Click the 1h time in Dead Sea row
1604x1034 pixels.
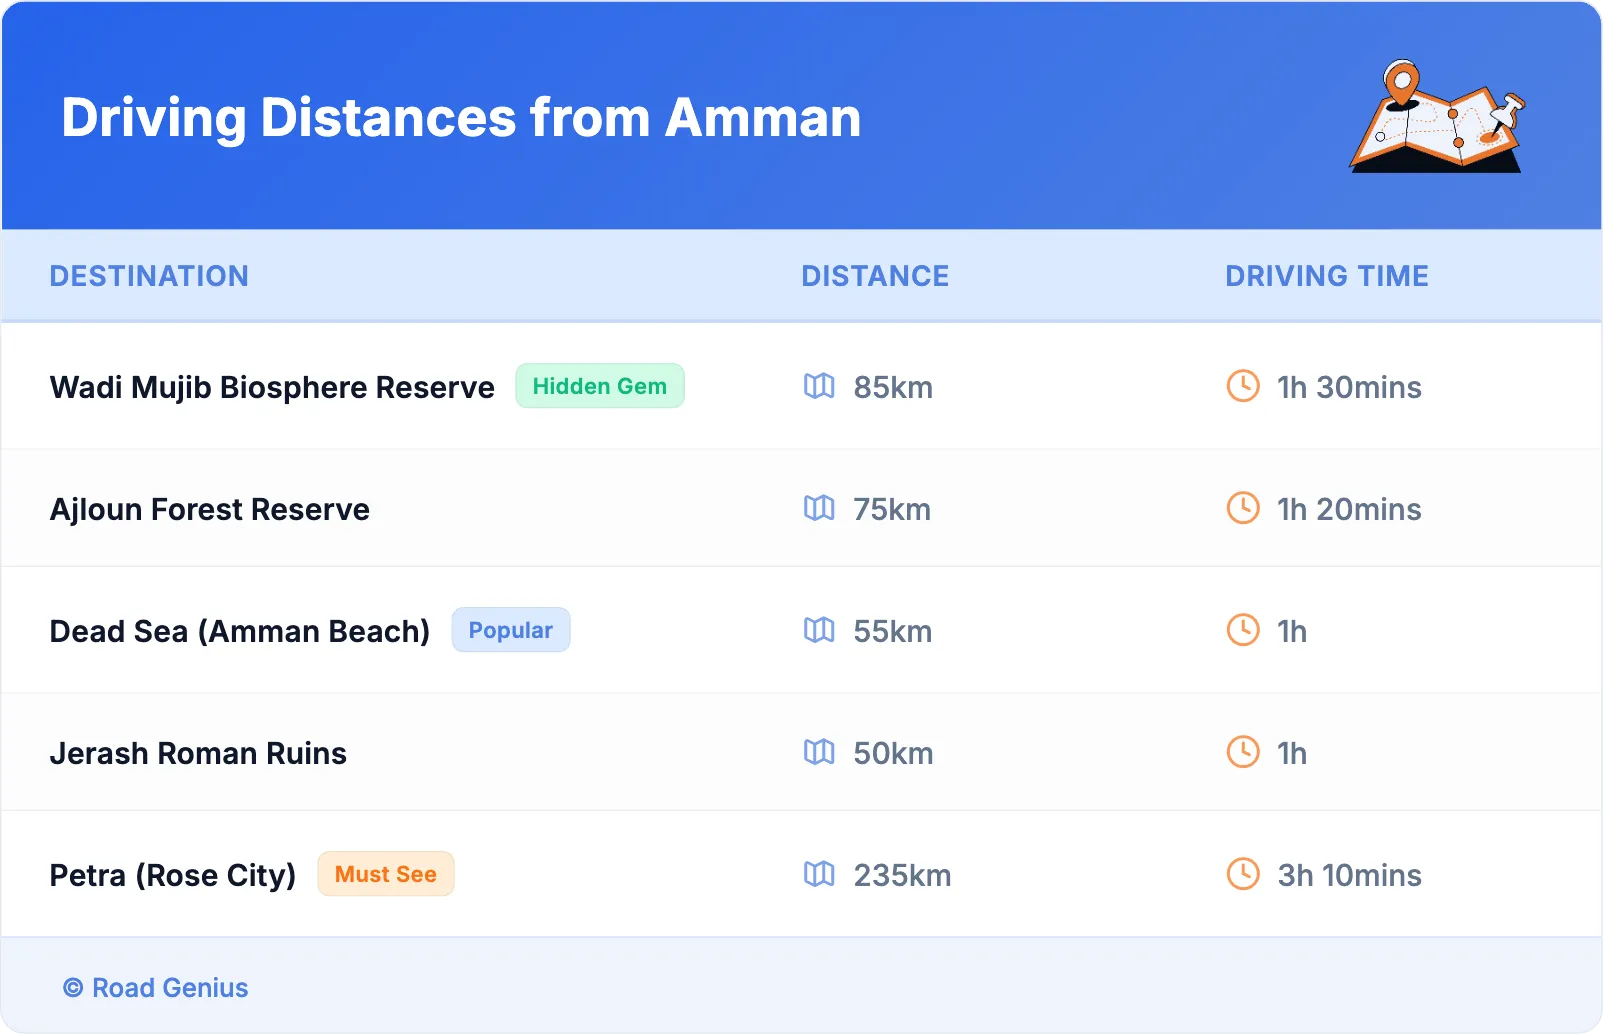tap(1292, 631)
